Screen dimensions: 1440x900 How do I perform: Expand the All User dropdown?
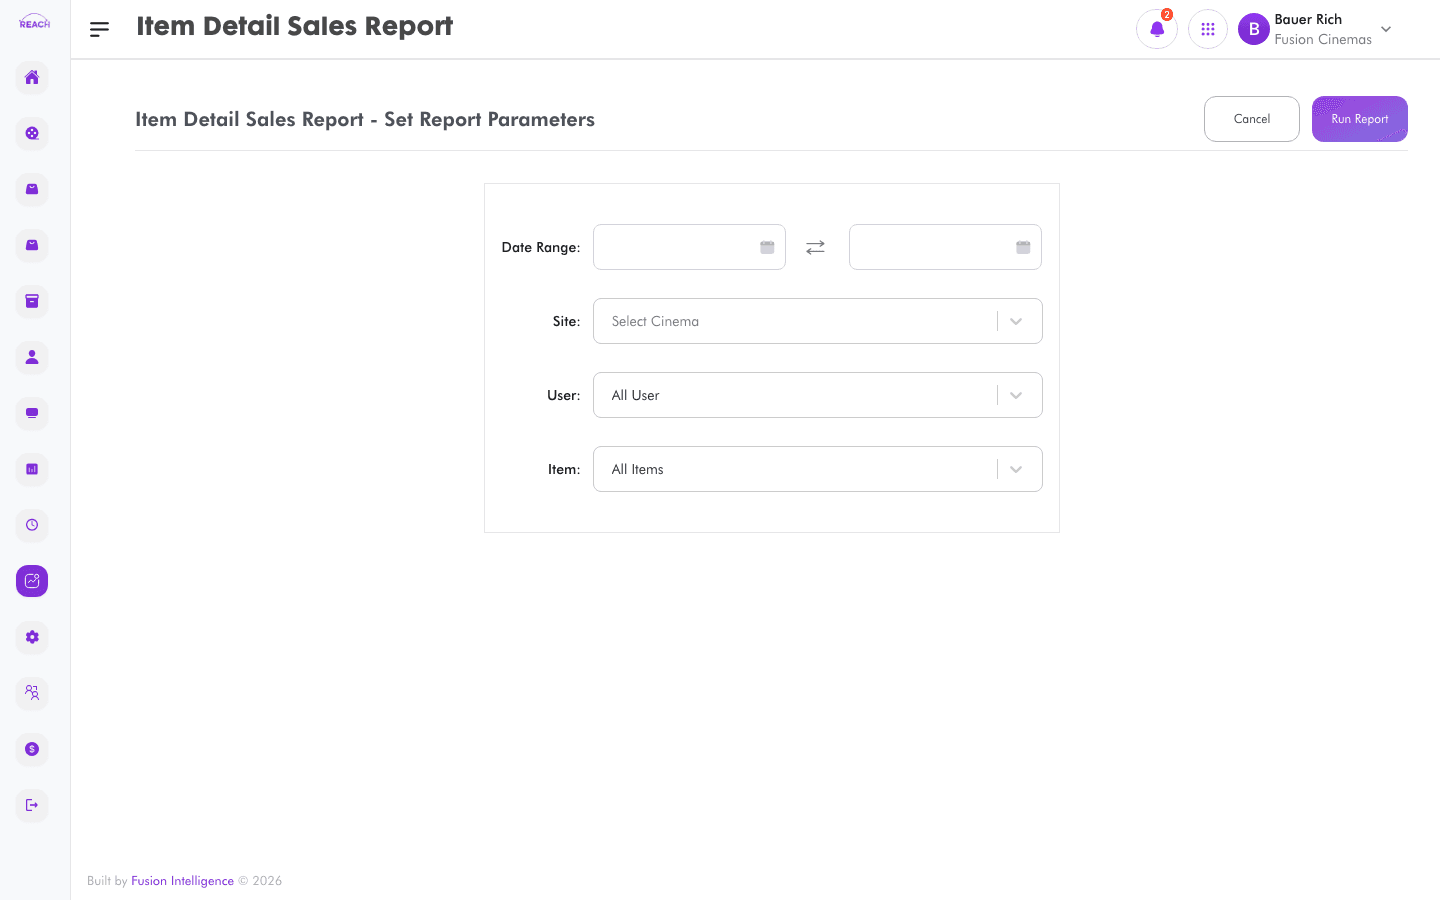[818, 395]
